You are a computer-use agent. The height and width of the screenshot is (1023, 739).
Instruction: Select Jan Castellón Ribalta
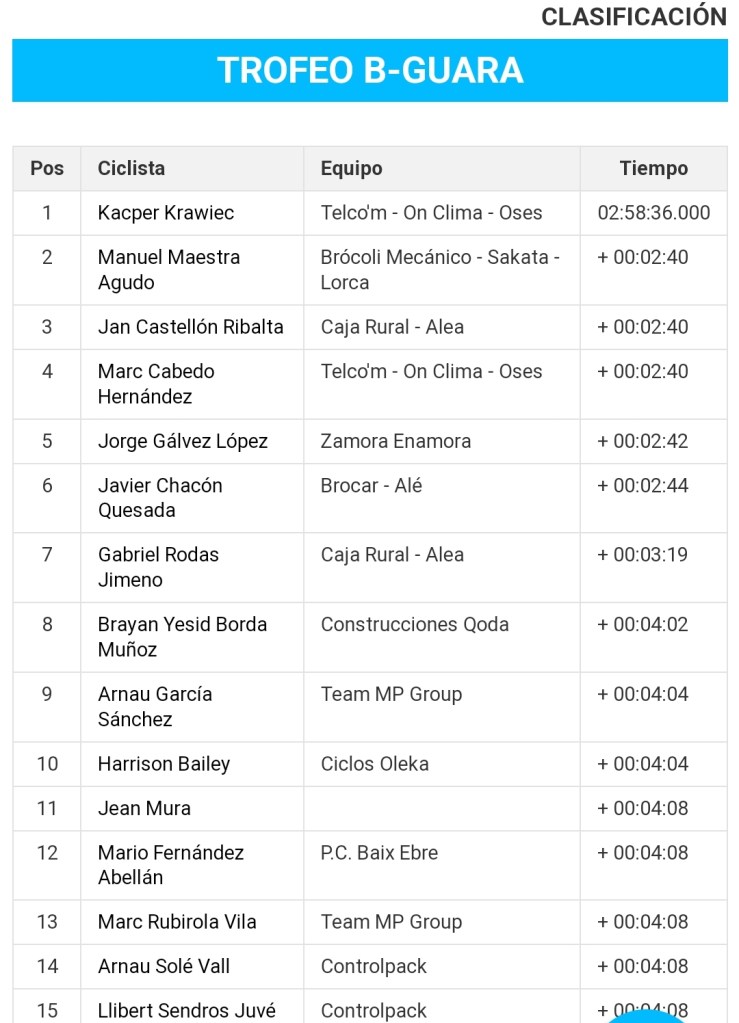pyautogui.click(x=190, y=327)
